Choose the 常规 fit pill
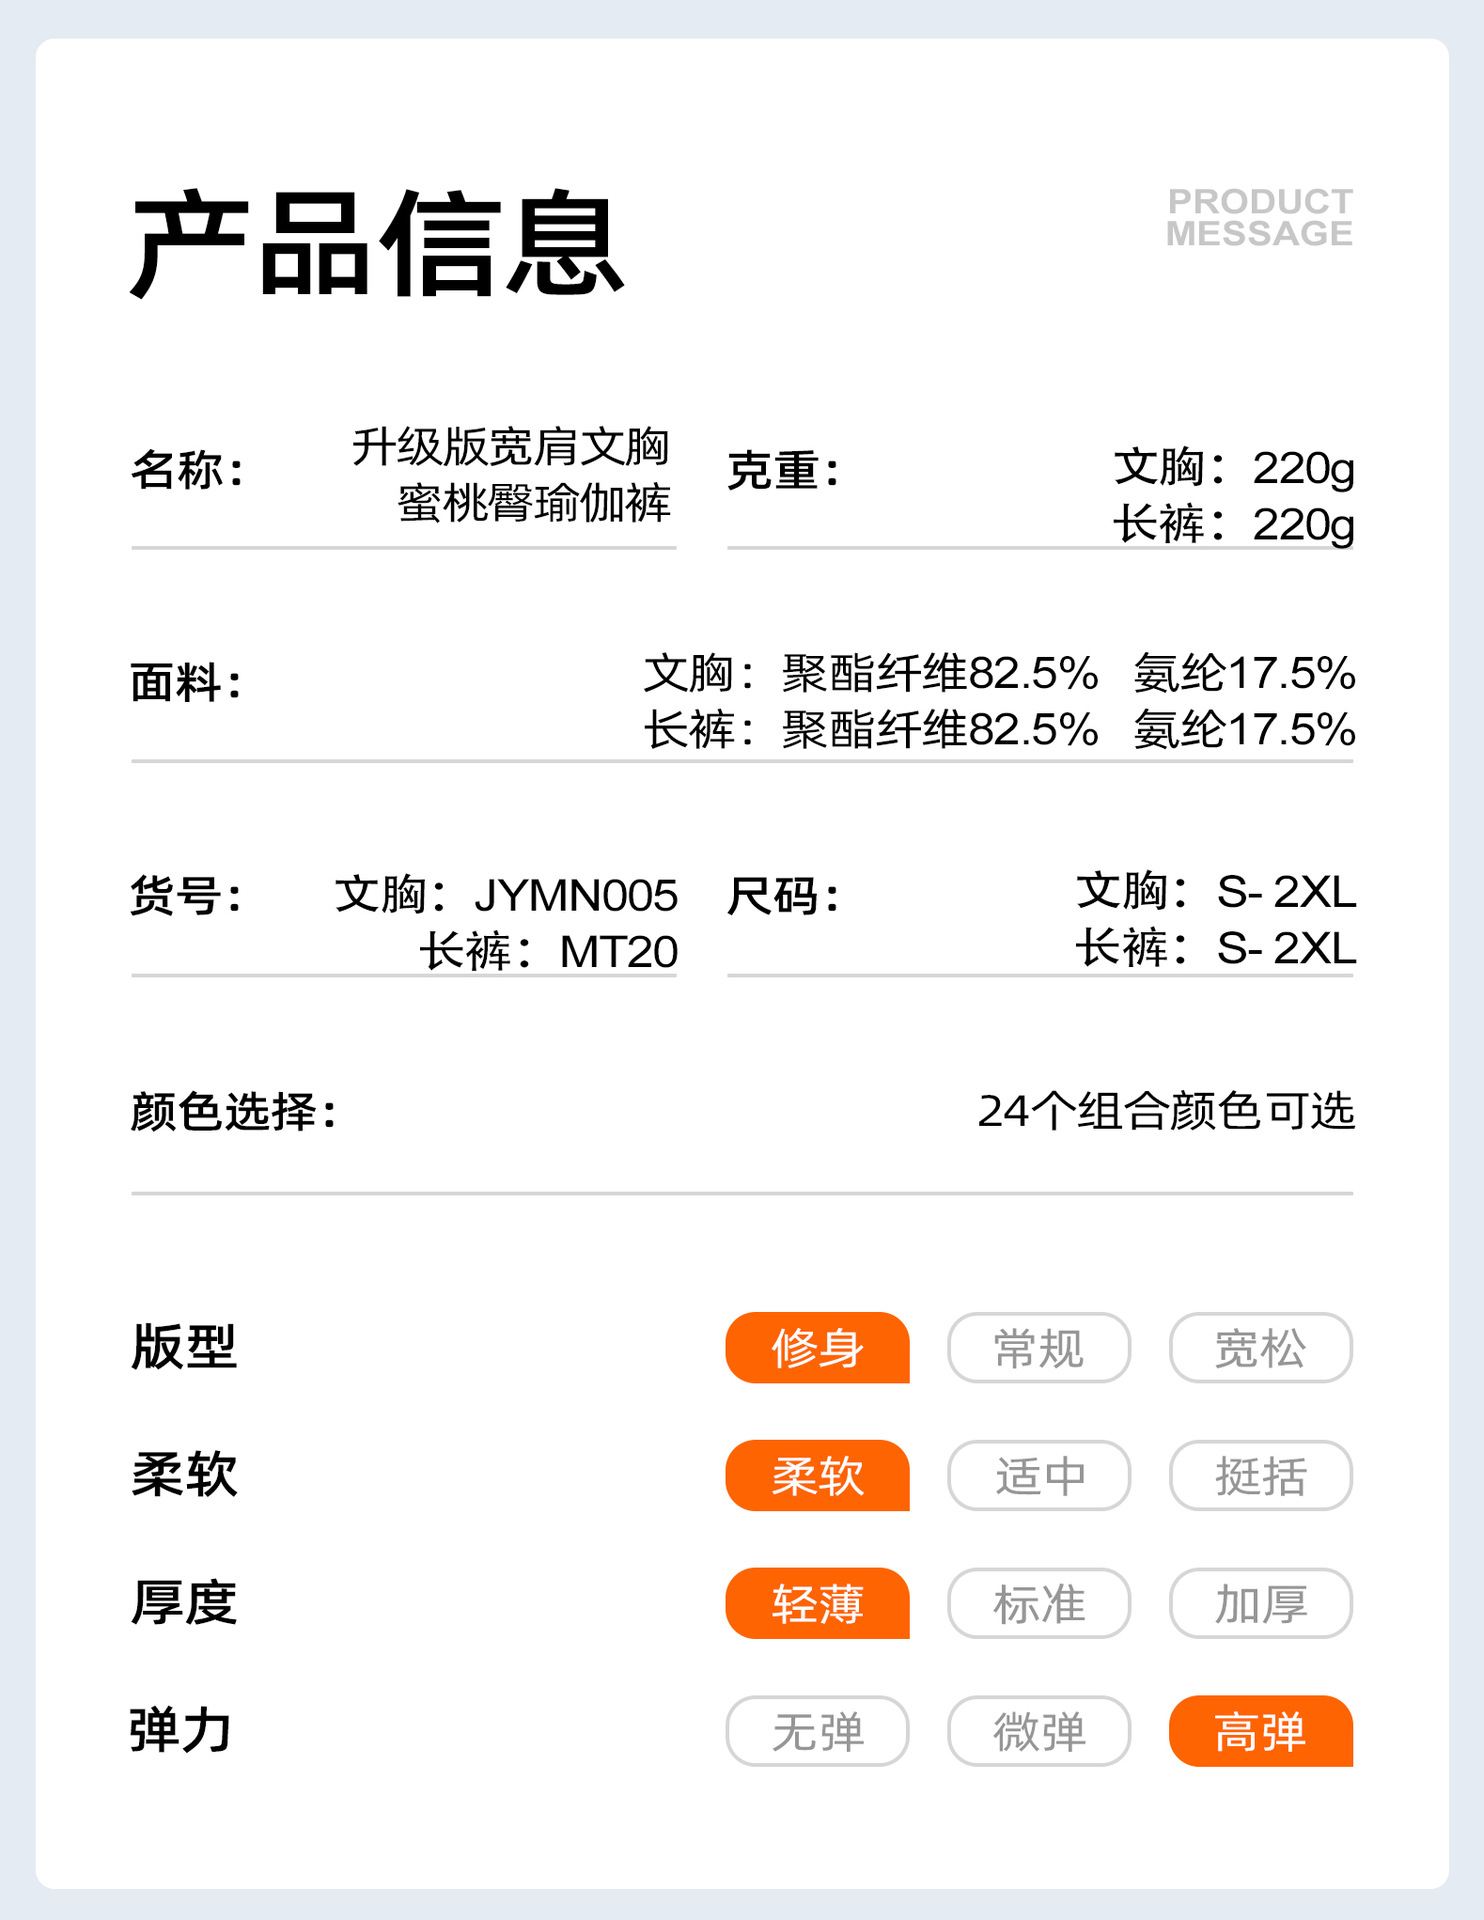The height and width of the screenshot is (1920, 1484). [1039, 1348]
